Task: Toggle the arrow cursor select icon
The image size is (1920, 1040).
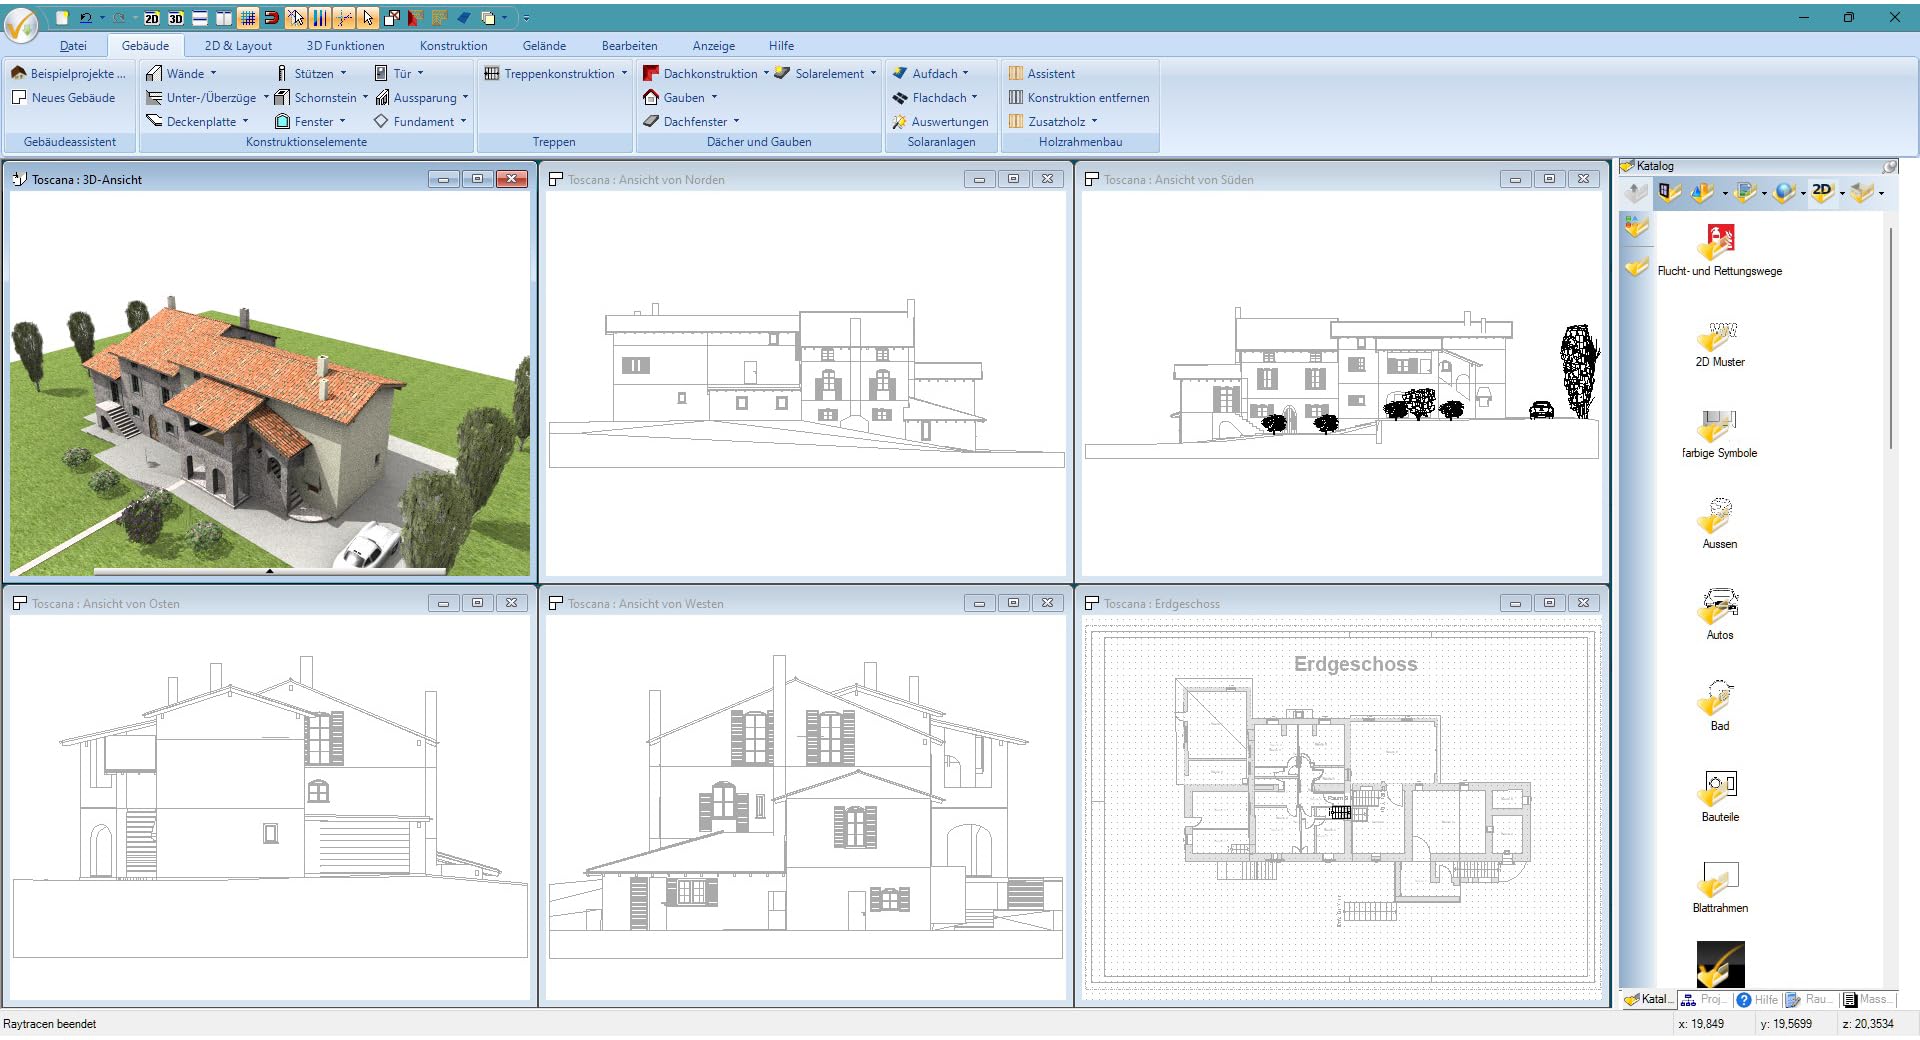Action: [x=368, y=18]
